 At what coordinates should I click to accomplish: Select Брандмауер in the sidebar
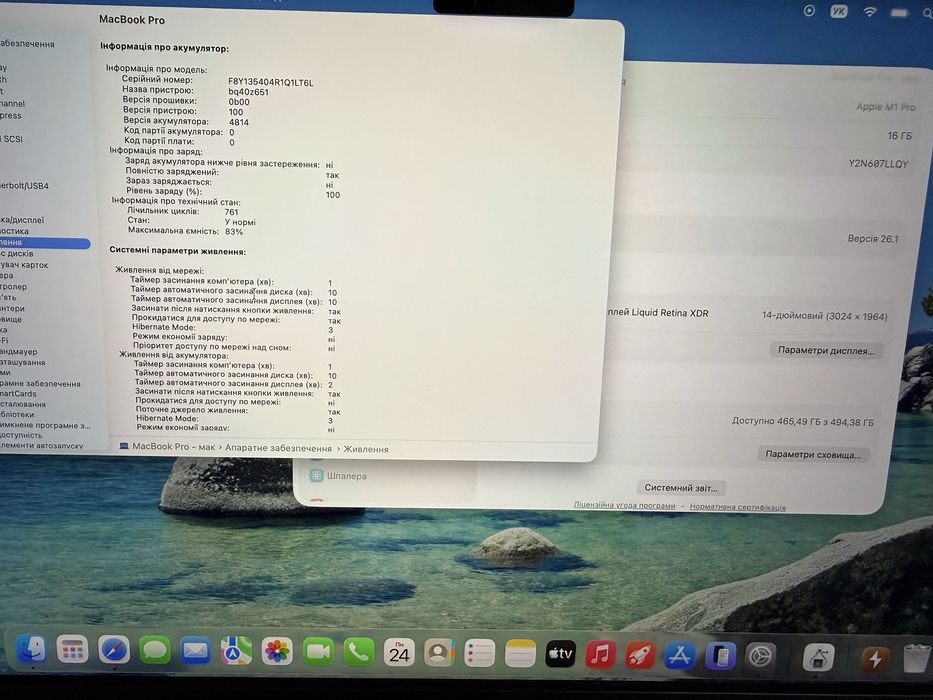[18, 351]
